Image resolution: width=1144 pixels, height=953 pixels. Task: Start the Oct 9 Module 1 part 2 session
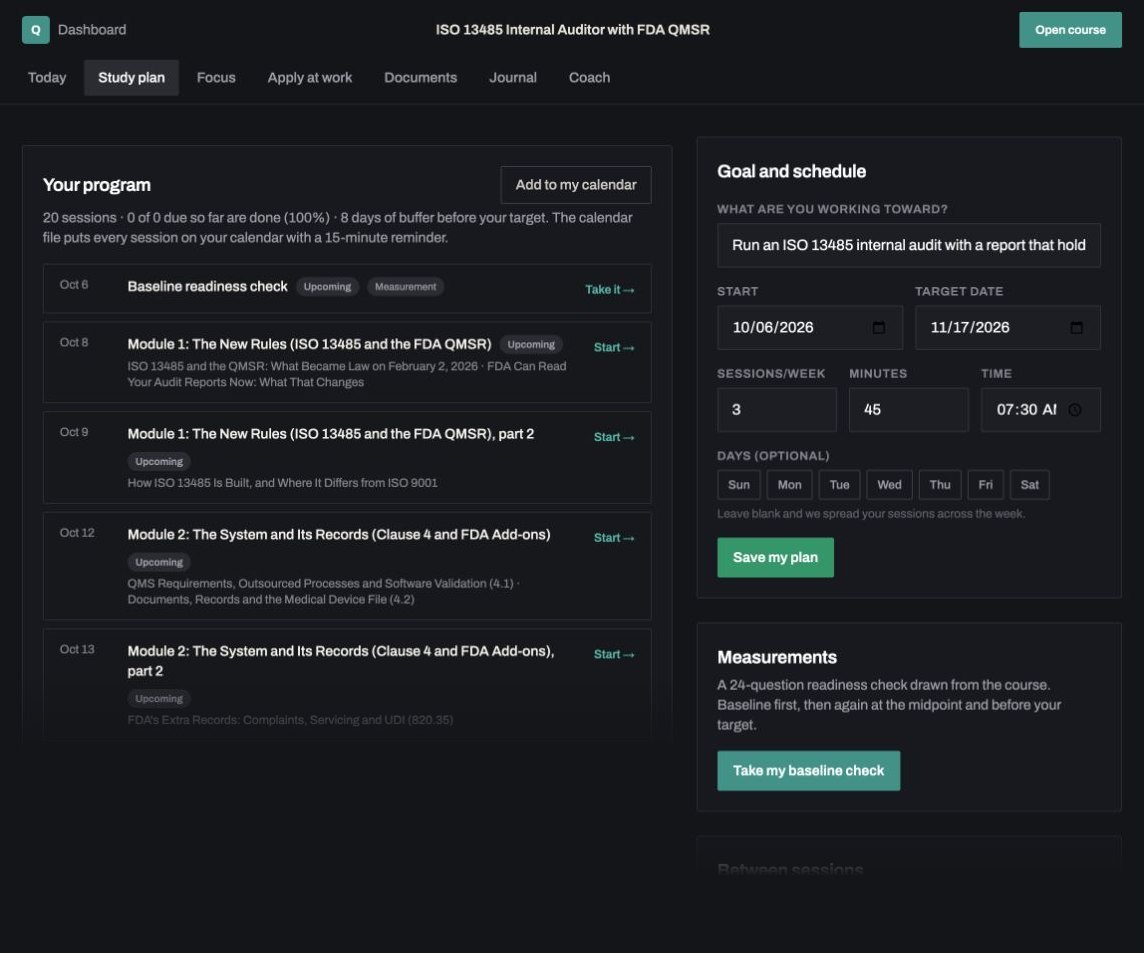614,437
